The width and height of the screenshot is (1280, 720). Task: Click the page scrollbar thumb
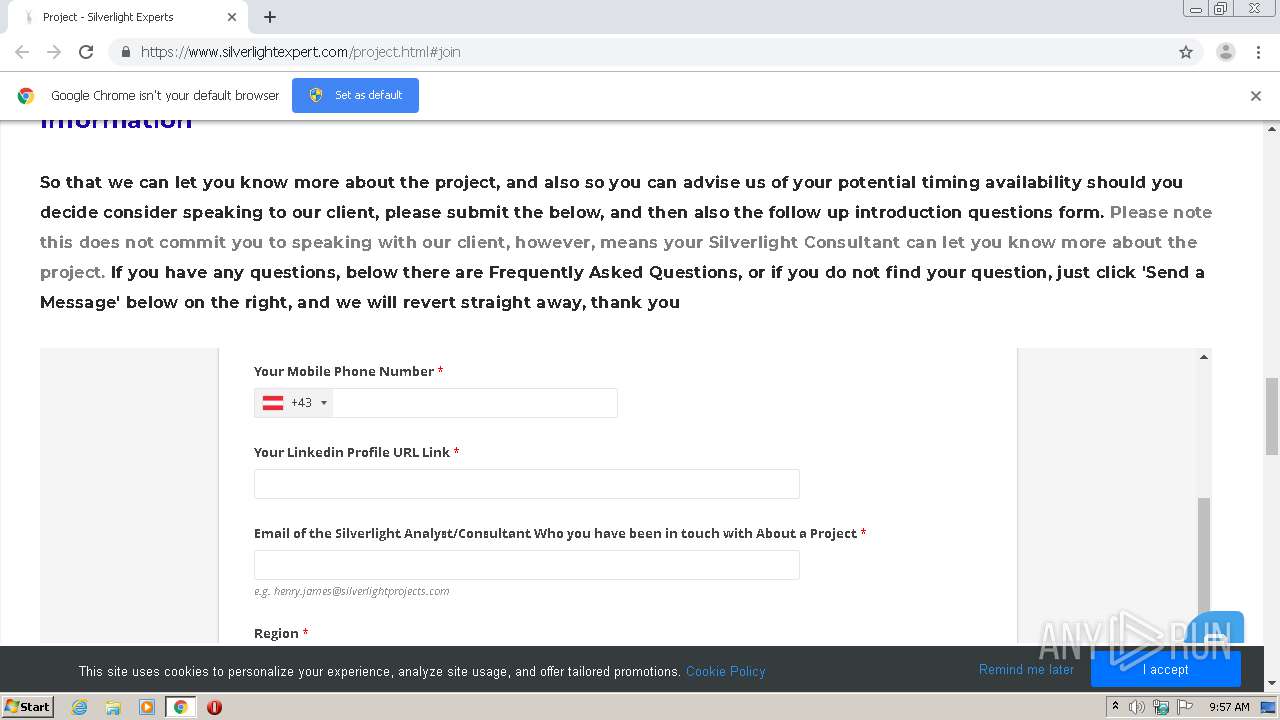[1272, 416]
